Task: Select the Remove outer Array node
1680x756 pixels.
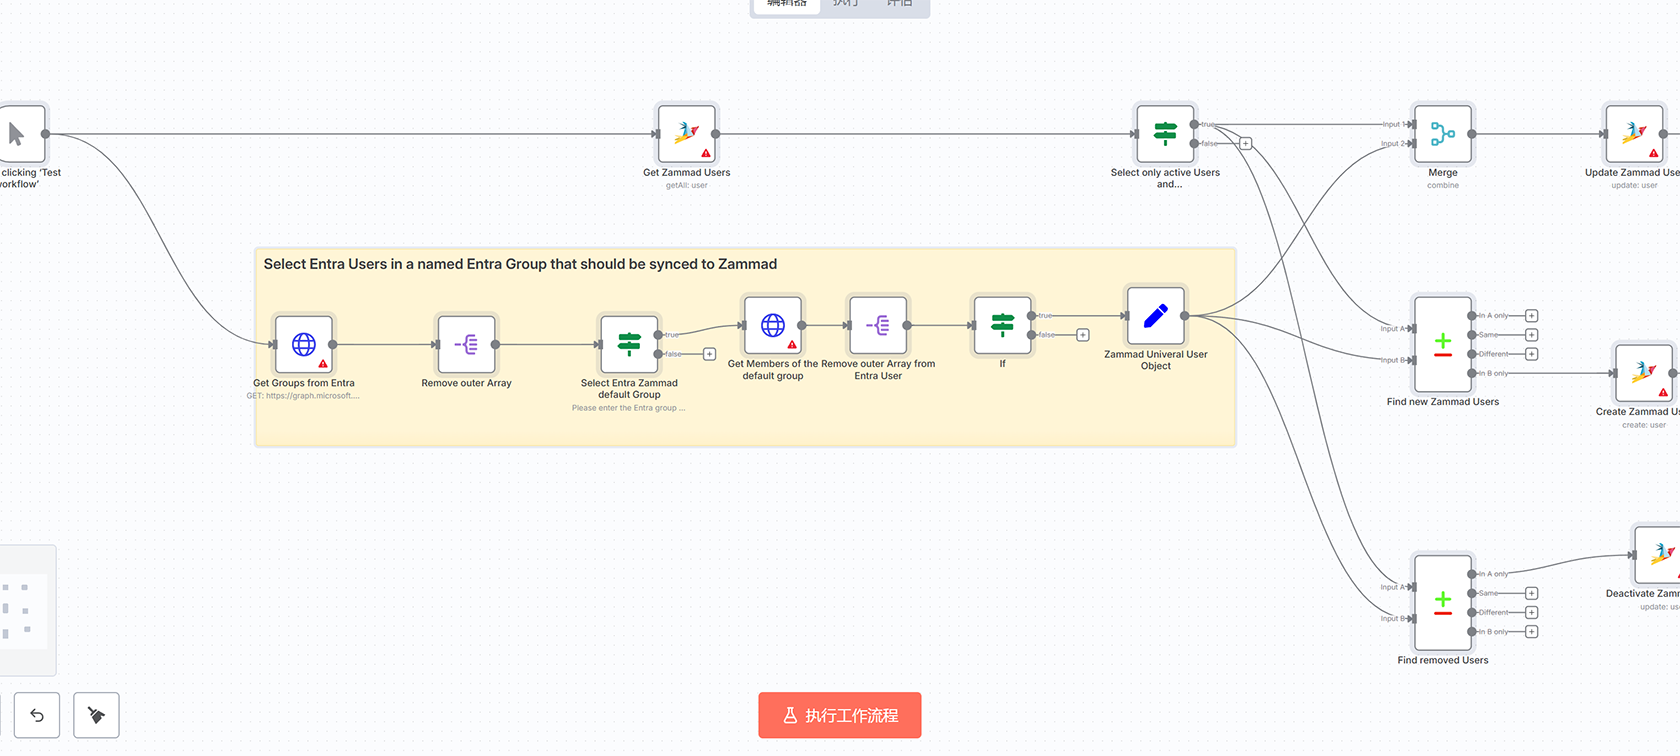Action: click(466, 345)
